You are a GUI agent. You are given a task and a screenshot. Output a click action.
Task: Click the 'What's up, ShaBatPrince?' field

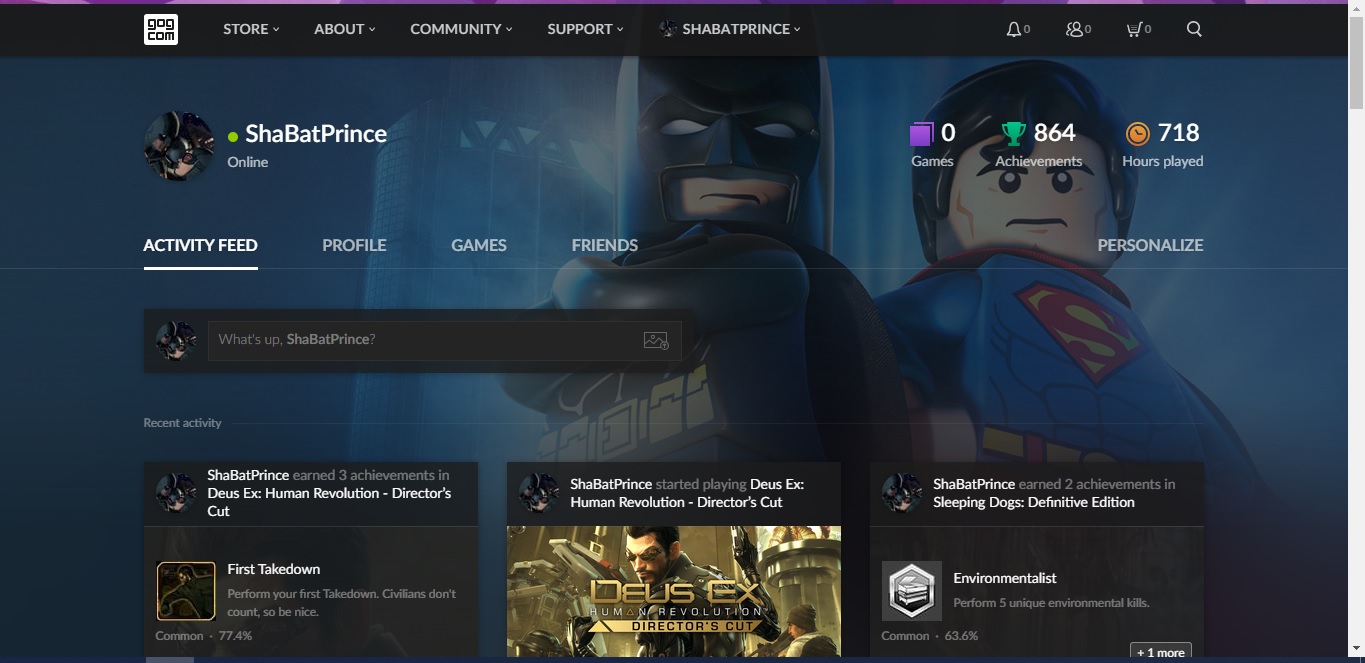pos(444,340)
